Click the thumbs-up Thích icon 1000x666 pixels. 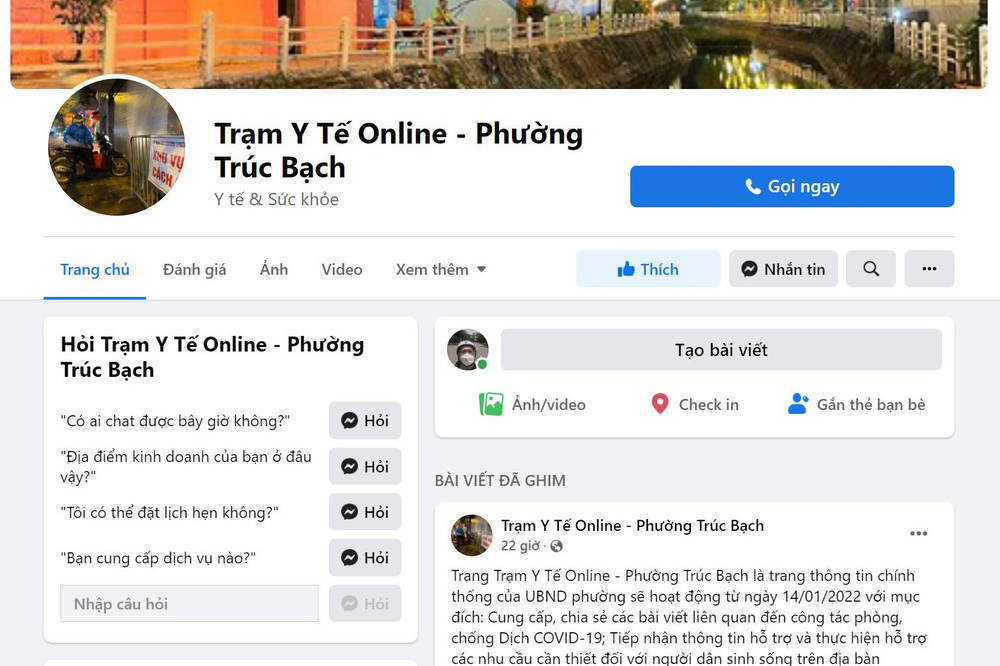626,269
